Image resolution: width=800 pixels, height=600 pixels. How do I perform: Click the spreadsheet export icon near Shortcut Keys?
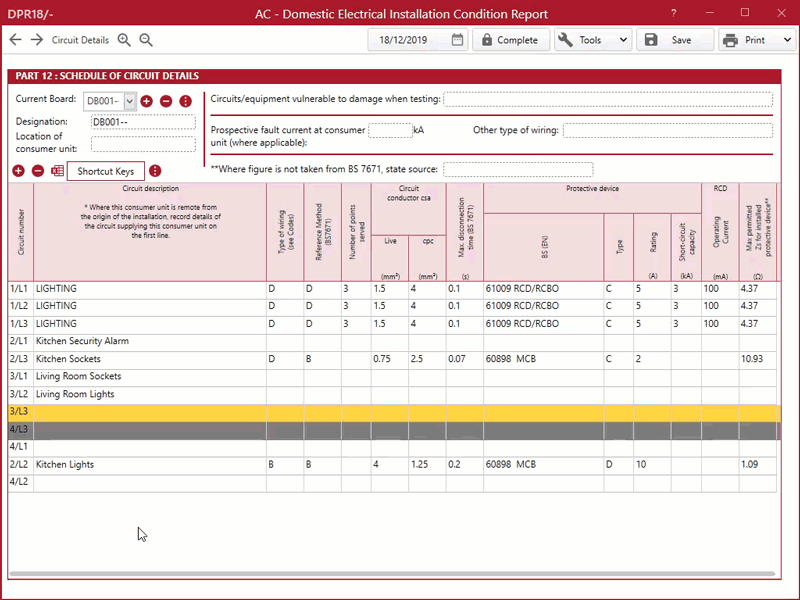coord(57,171)
